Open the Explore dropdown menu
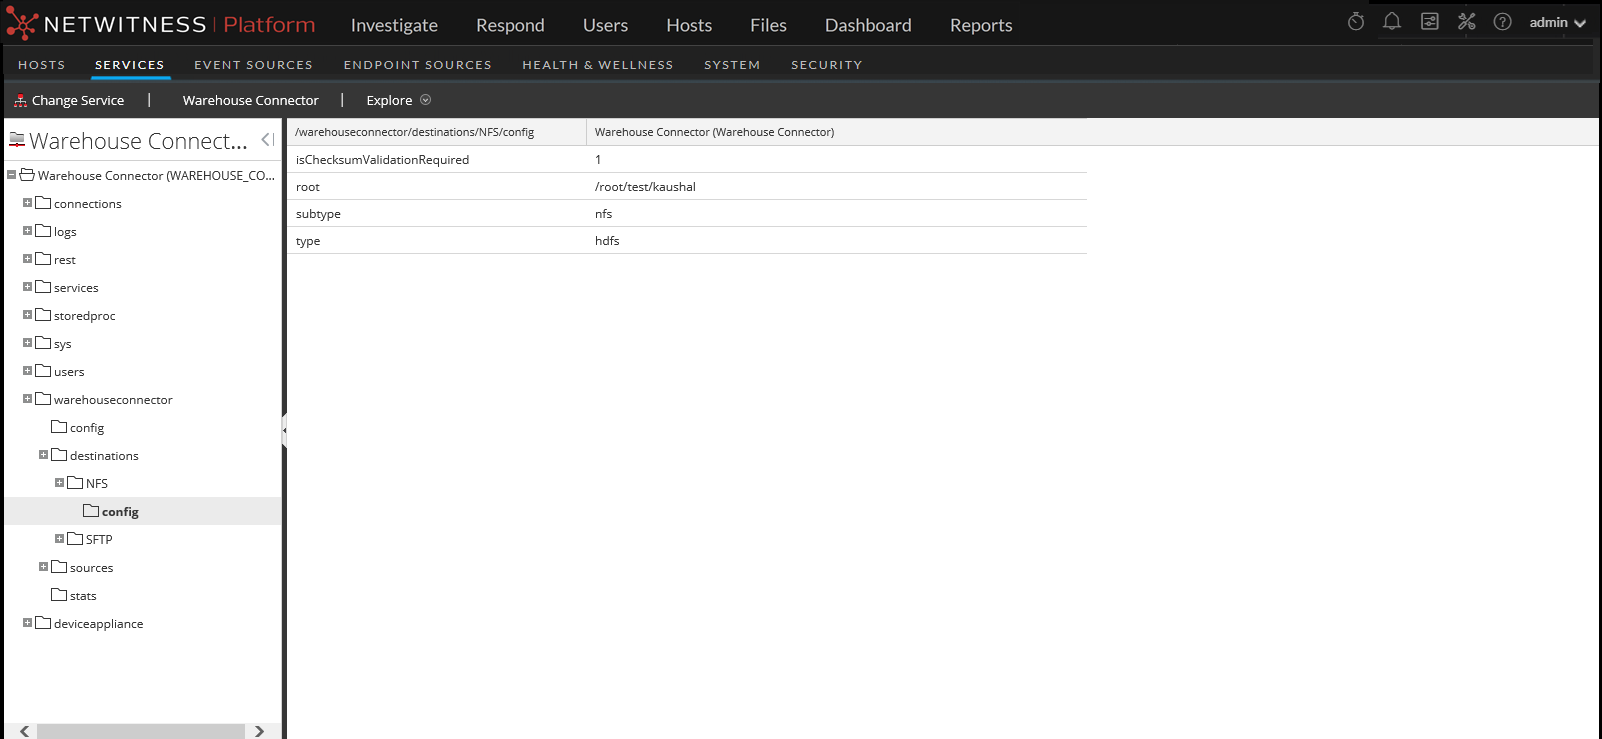The height and width of the screenshot is (739, 1602). coord(398,100)
